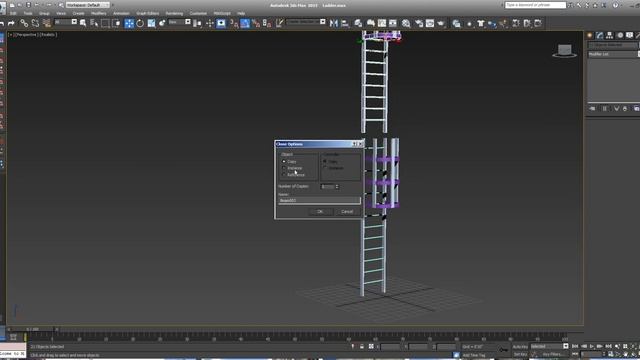Select the Copy controller radio button
The width and height of the screenshot is (640, 360).
pyautogui.click(x=325, y=162)
